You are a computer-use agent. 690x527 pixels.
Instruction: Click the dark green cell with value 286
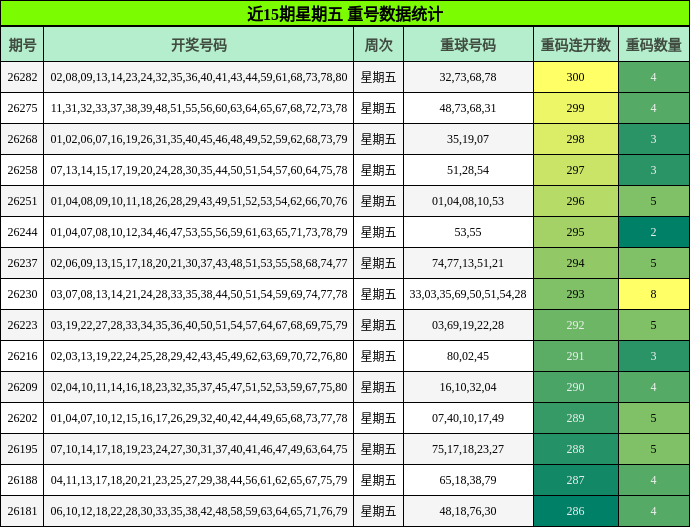point(576,511)
